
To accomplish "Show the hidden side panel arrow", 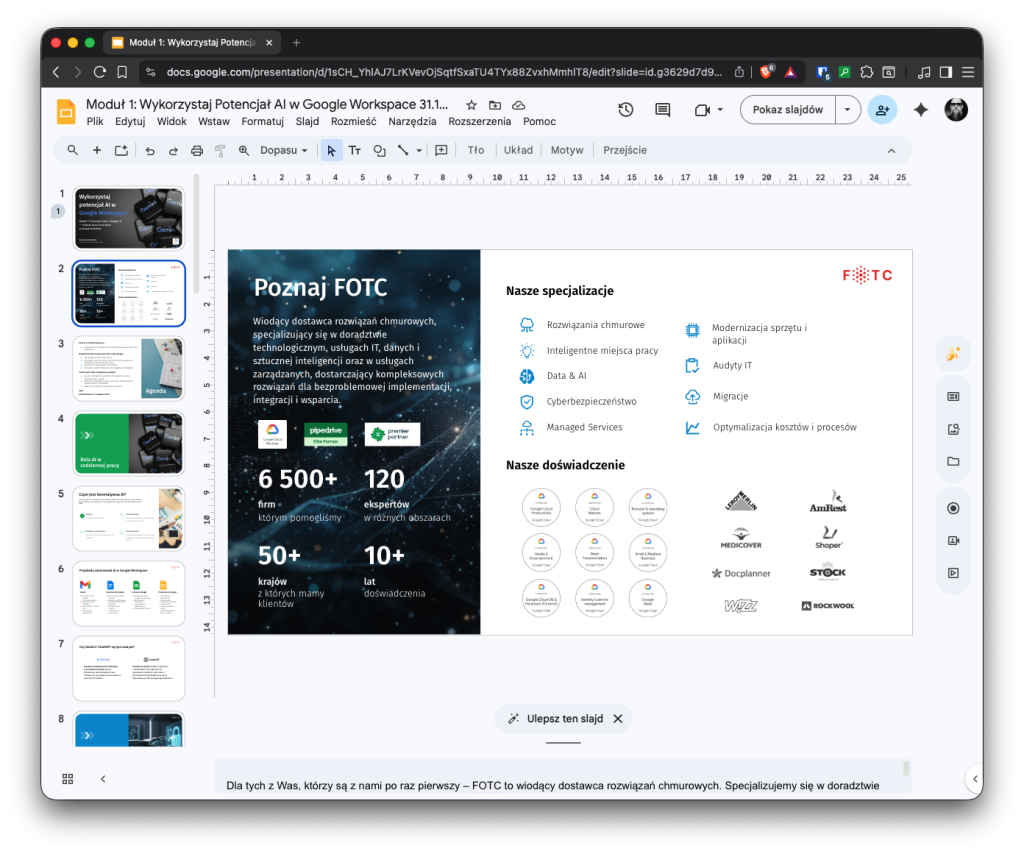I will 974,778.
